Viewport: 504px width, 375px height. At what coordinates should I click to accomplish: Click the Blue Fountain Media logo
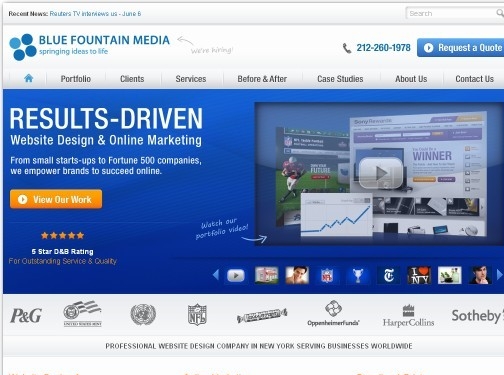click(x=89, y=47)
